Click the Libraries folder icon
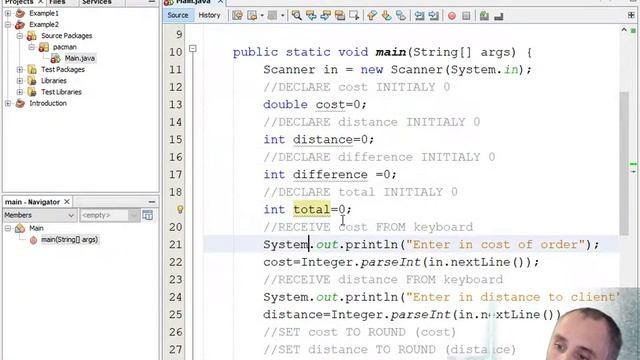This screenshot has width=640, height=360. click(x=32, y=81)
